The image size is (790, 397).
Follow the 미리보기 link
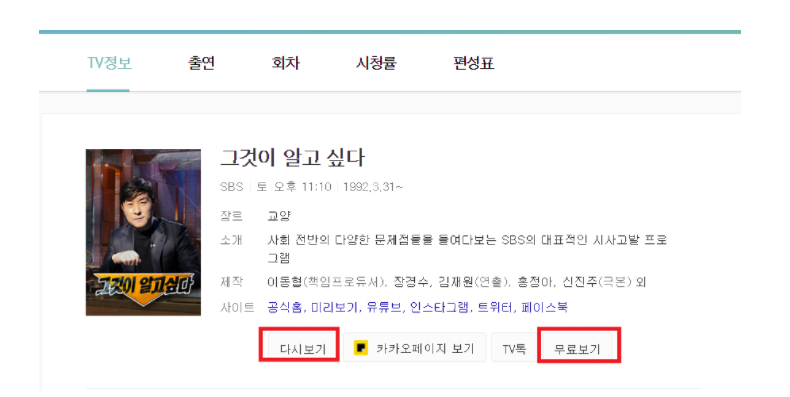[335, 307]
